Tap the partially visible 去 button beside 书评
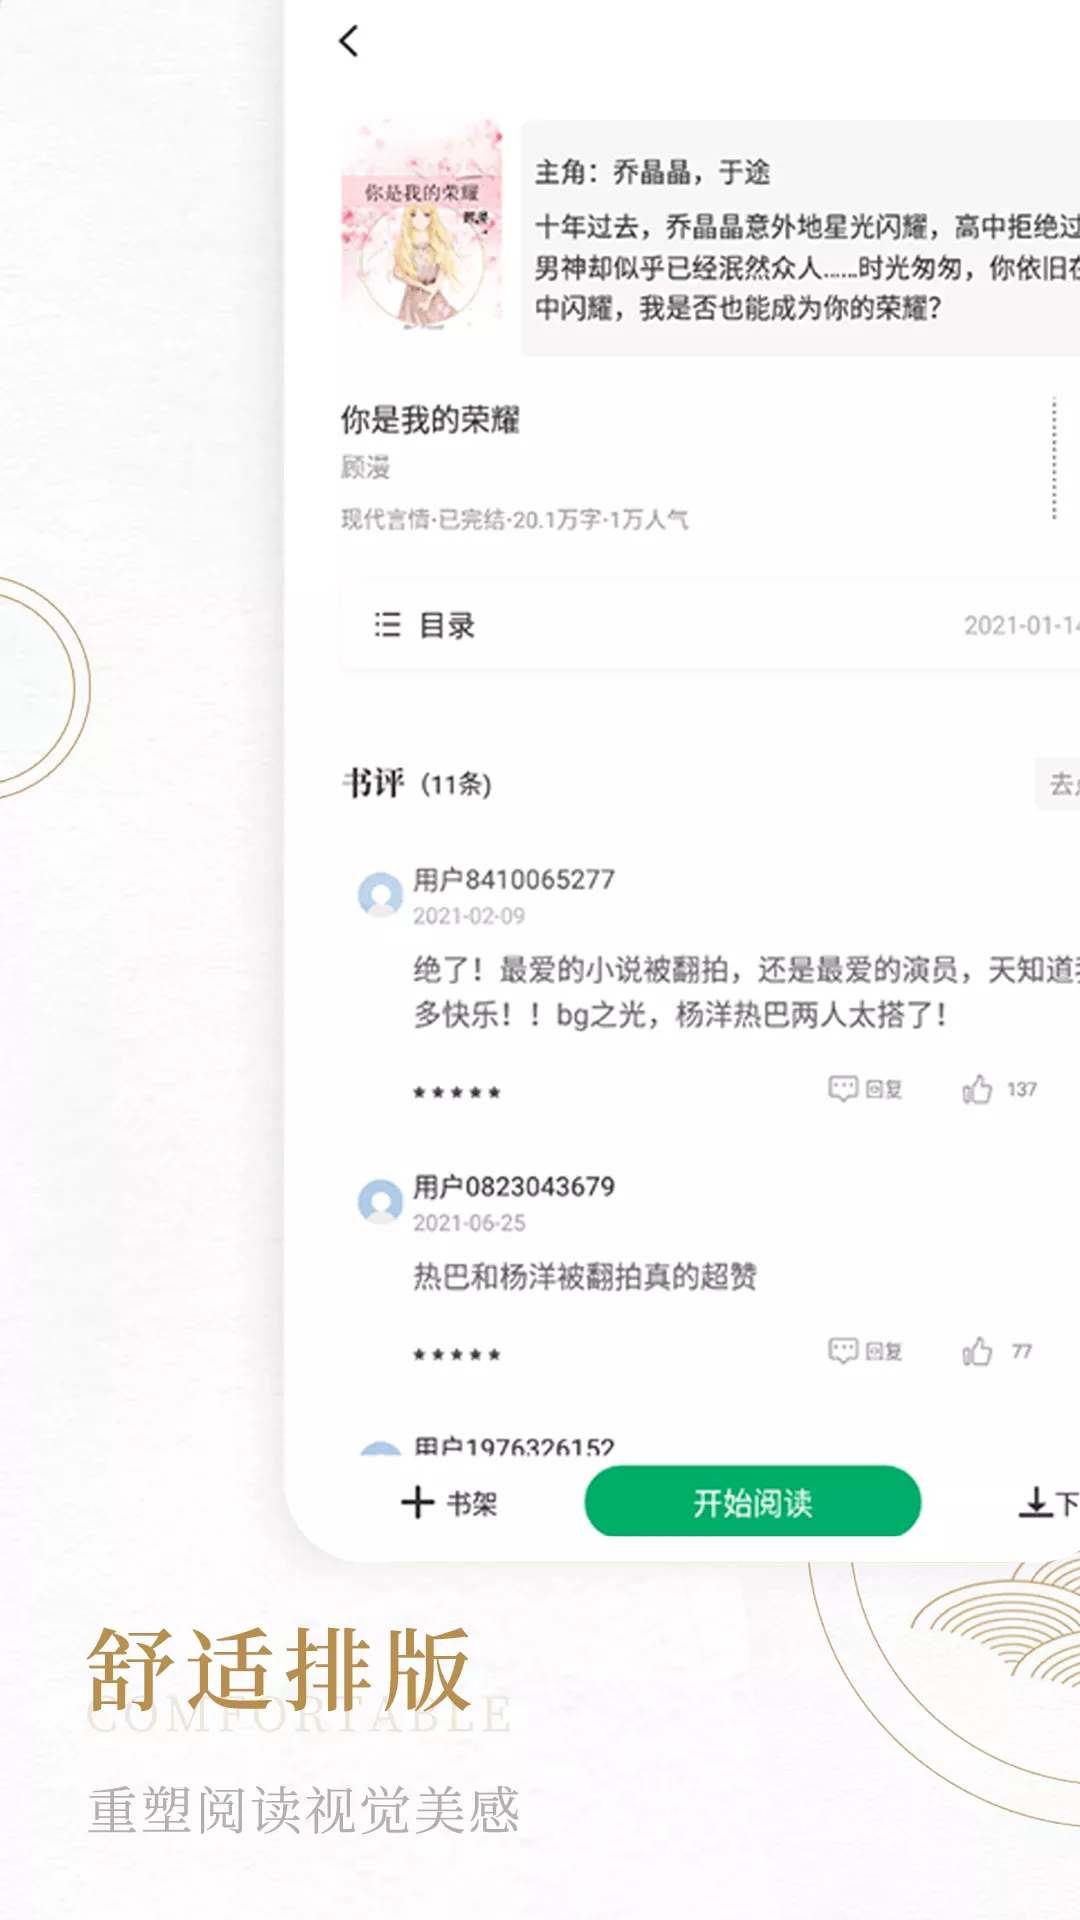The image size is (1080, 1920). 1058,784
